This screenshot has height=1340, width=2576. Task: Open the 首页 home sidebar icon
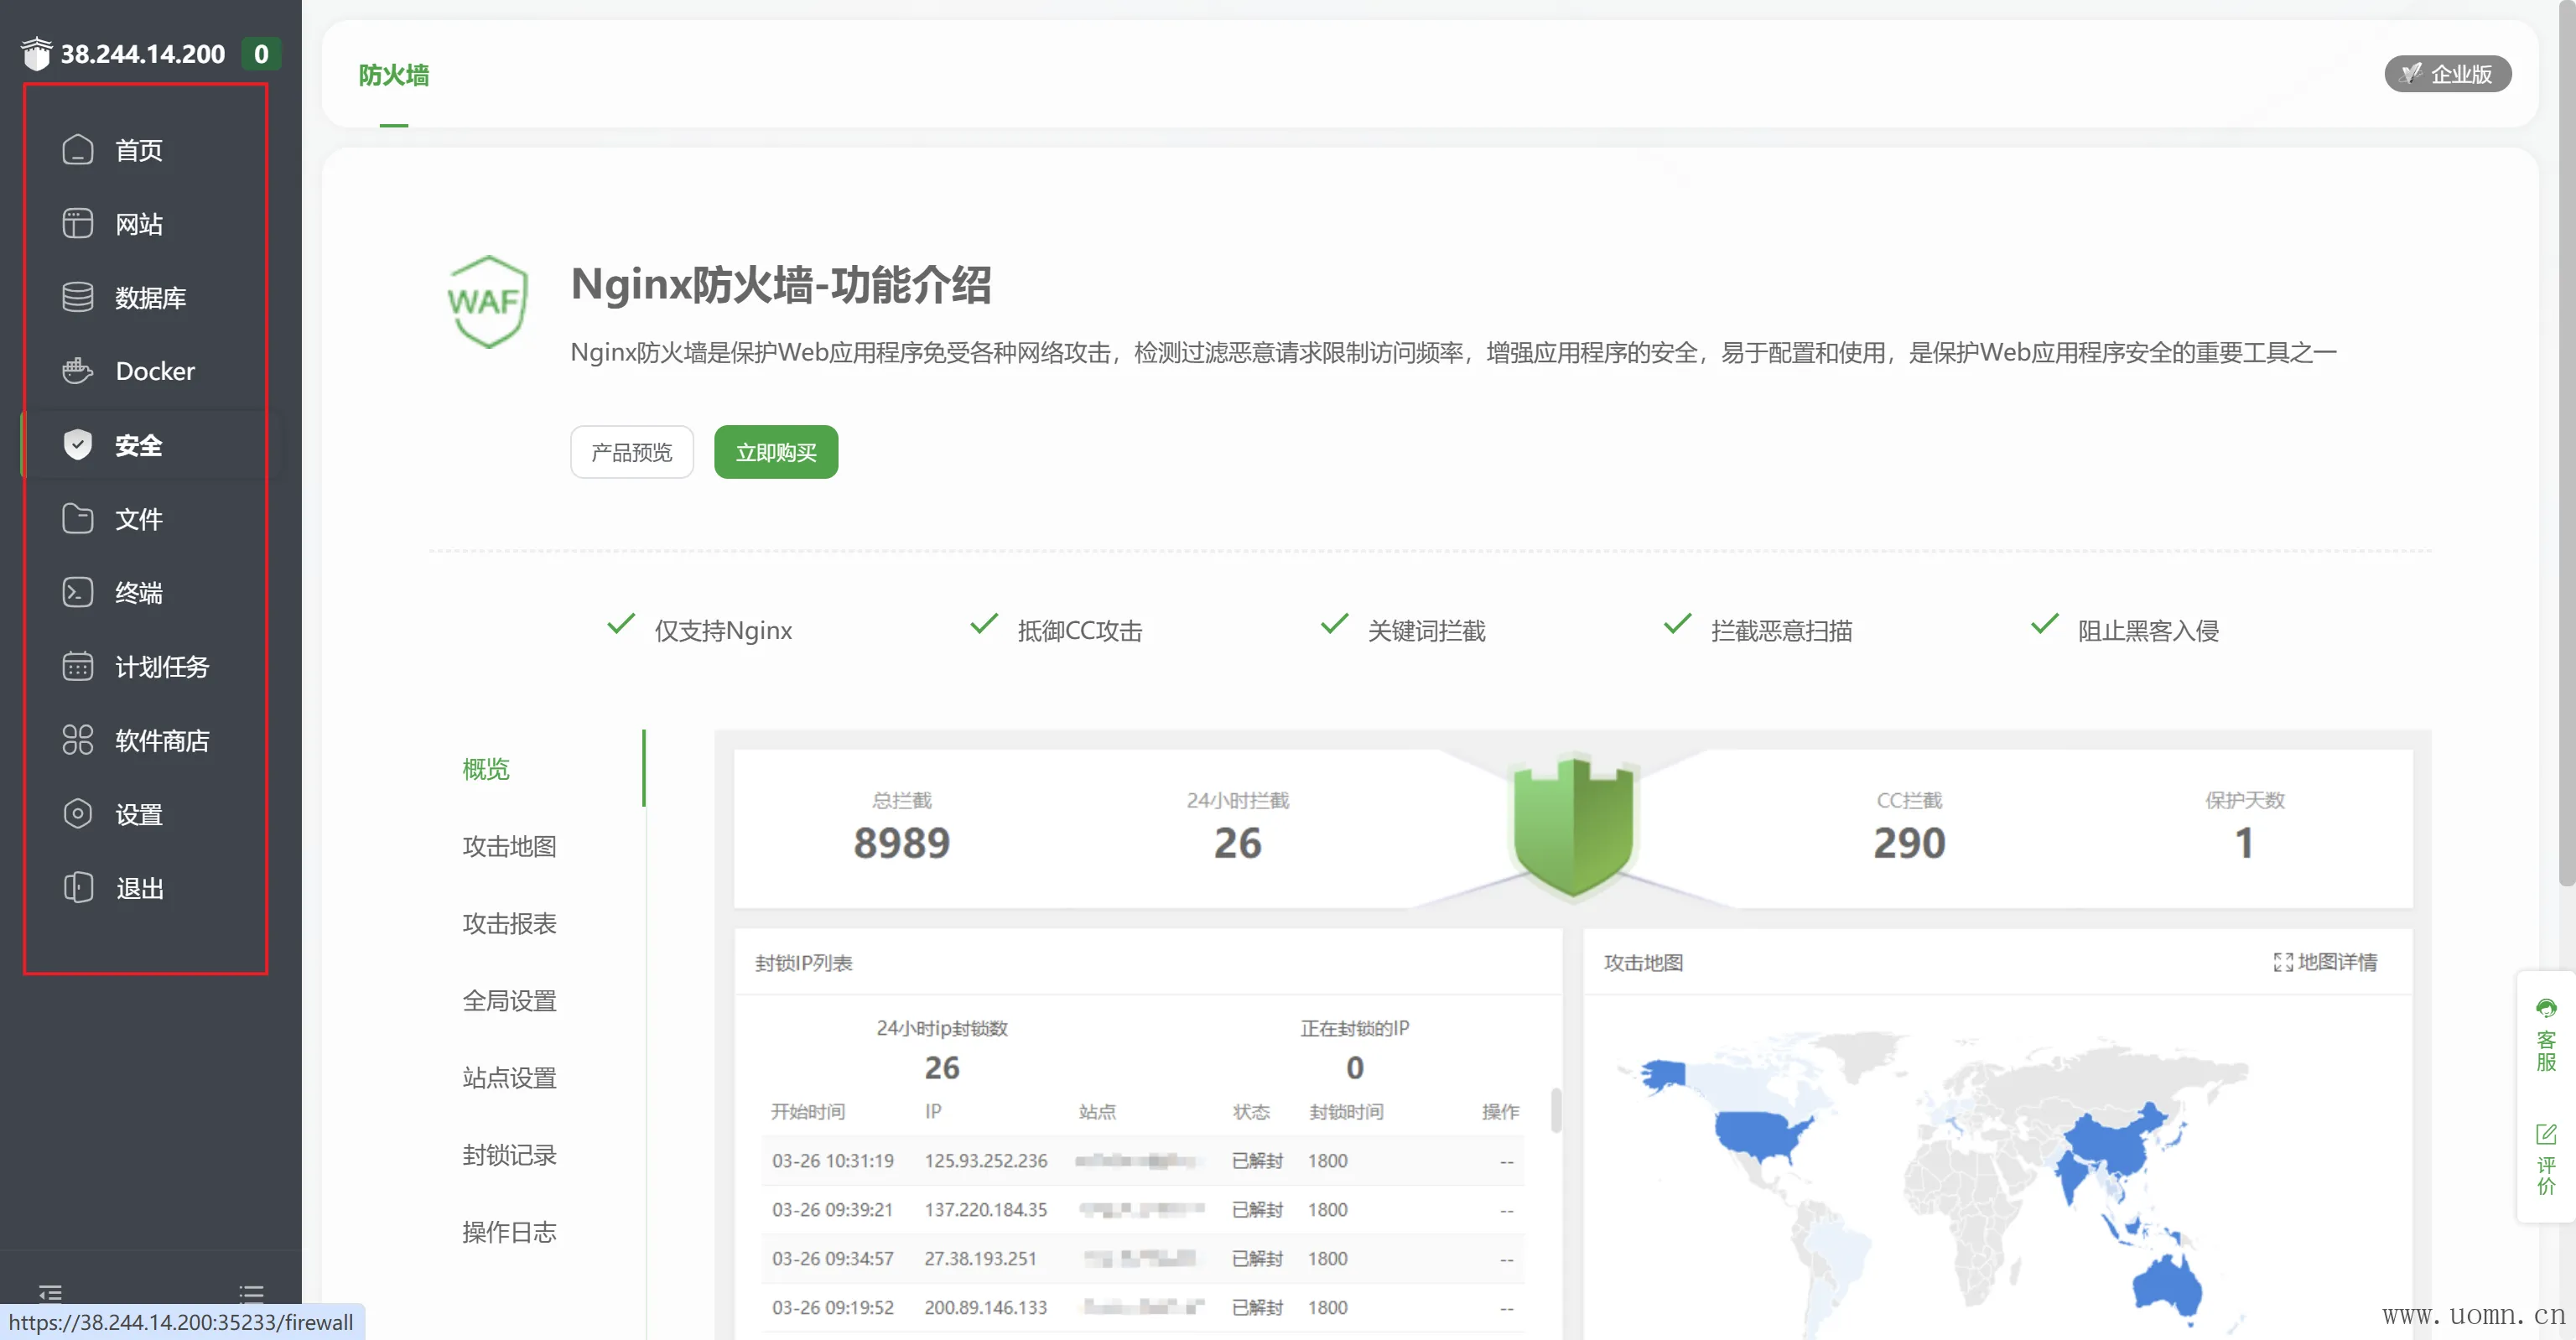point(77,150)
